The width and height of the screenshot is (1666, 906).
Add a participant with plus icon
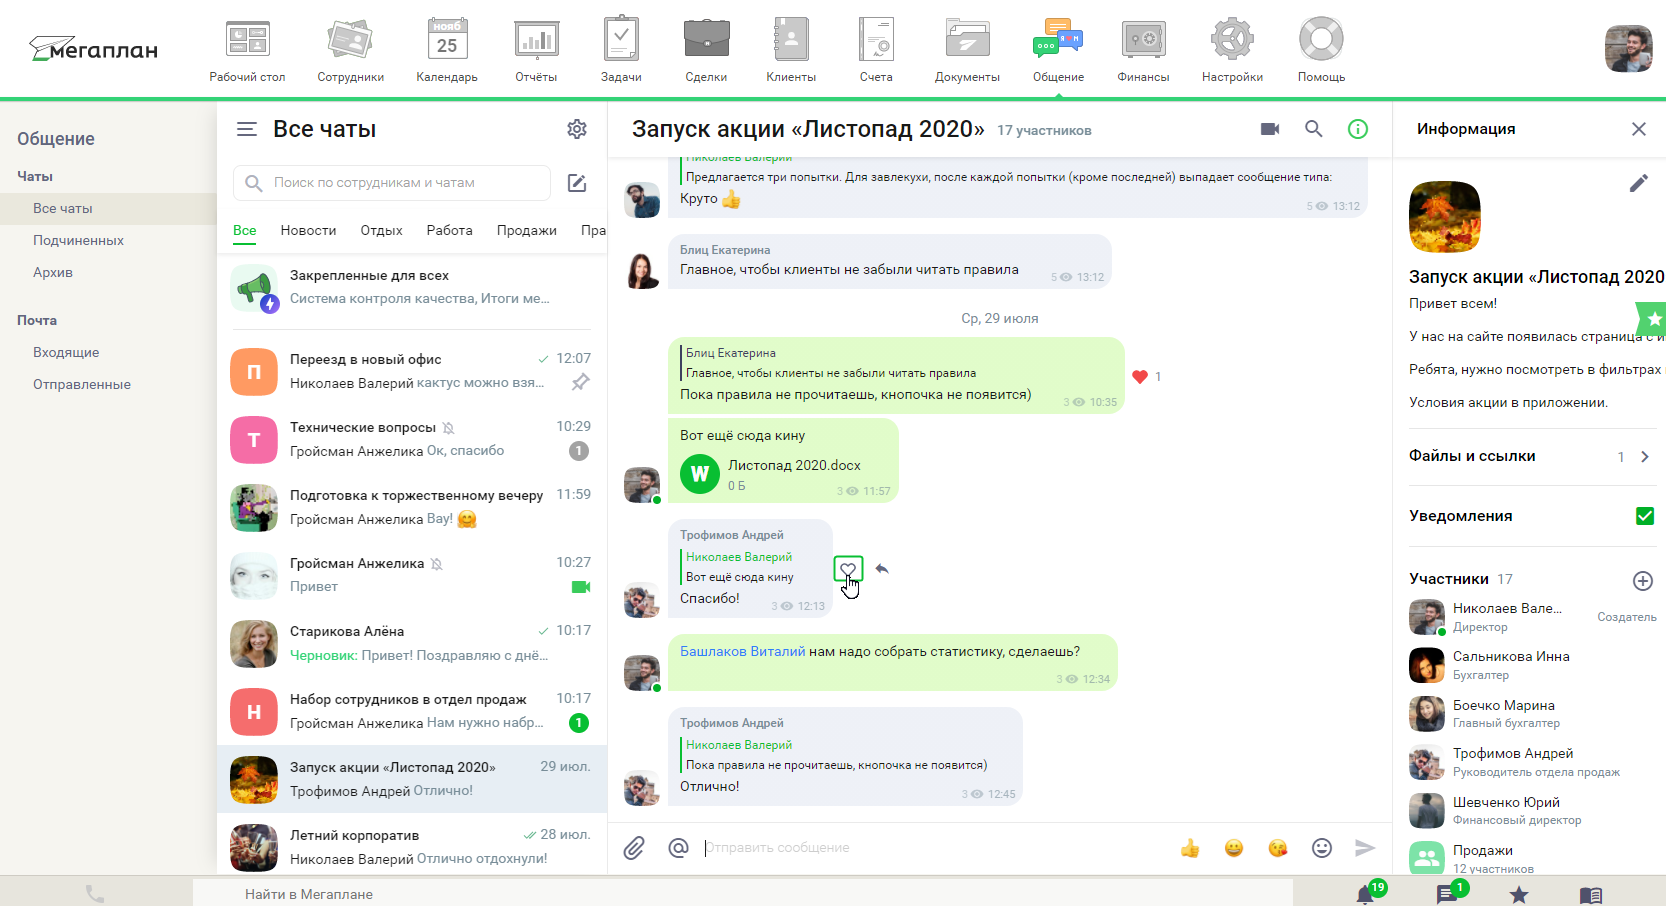pyautogui.click(x=1643, y=581)
